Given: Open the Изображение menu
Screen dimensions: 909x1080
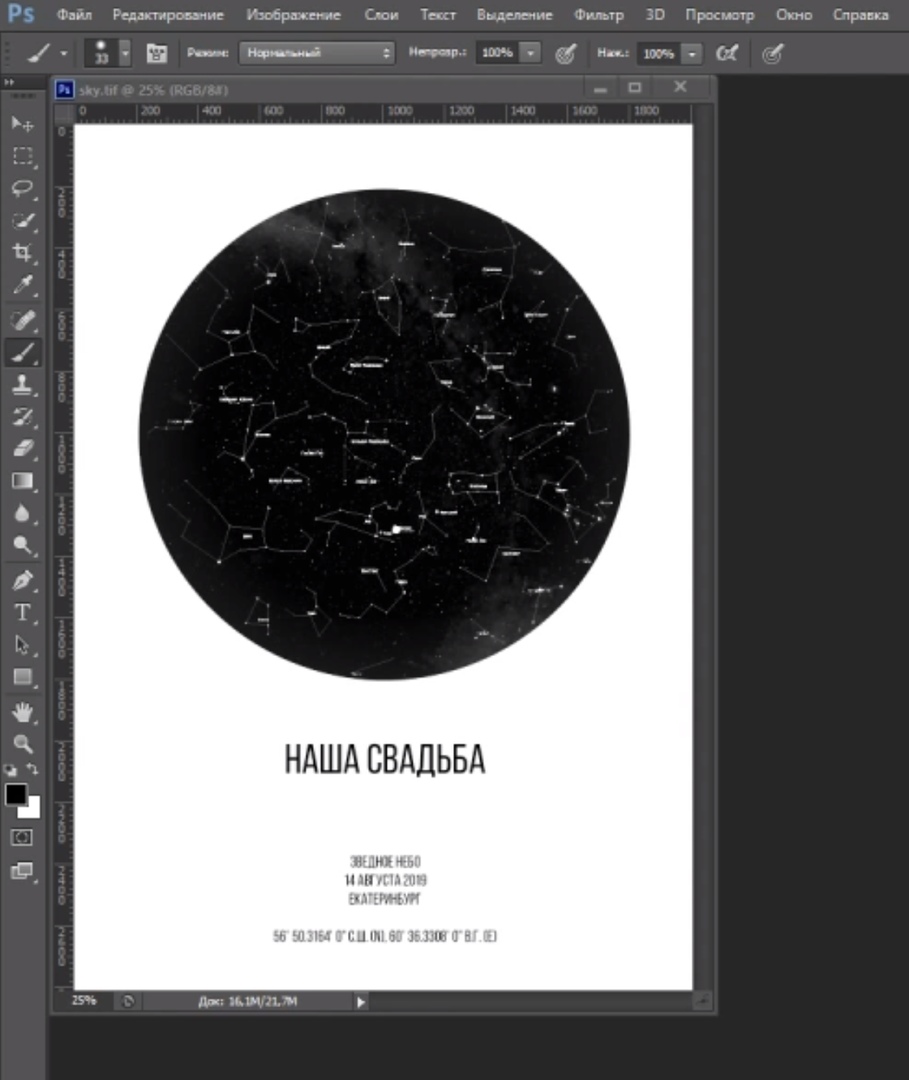Looking at the screenshot, I should [293, 14].
